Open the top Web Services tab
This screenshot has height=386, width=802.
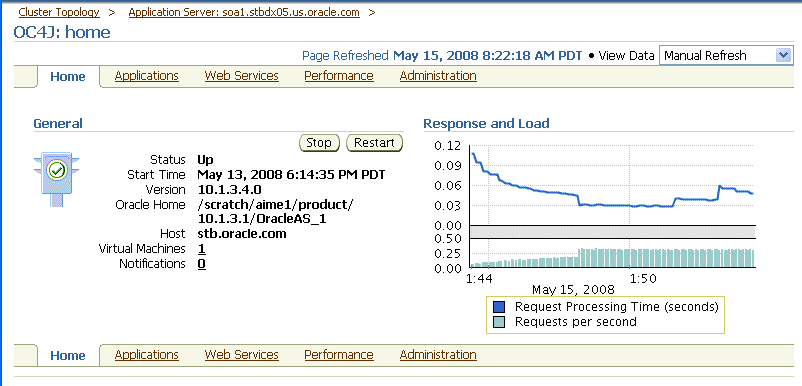click(241, 76)
